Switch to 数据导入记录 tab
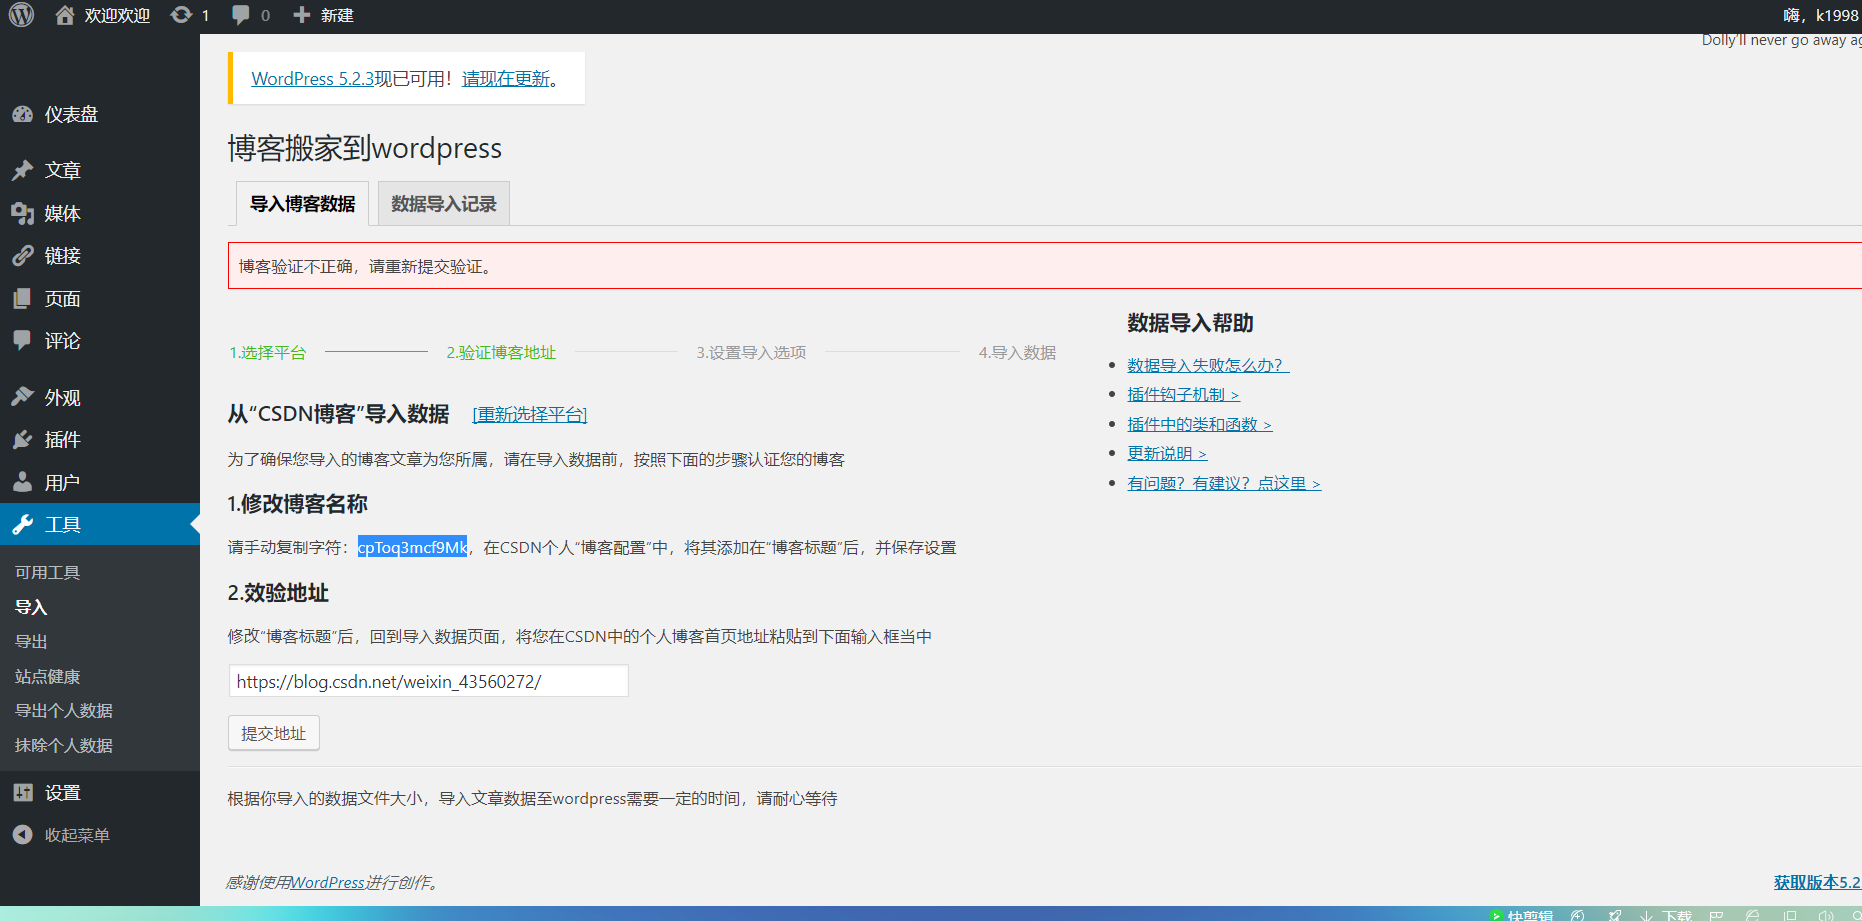 (444, 204)
